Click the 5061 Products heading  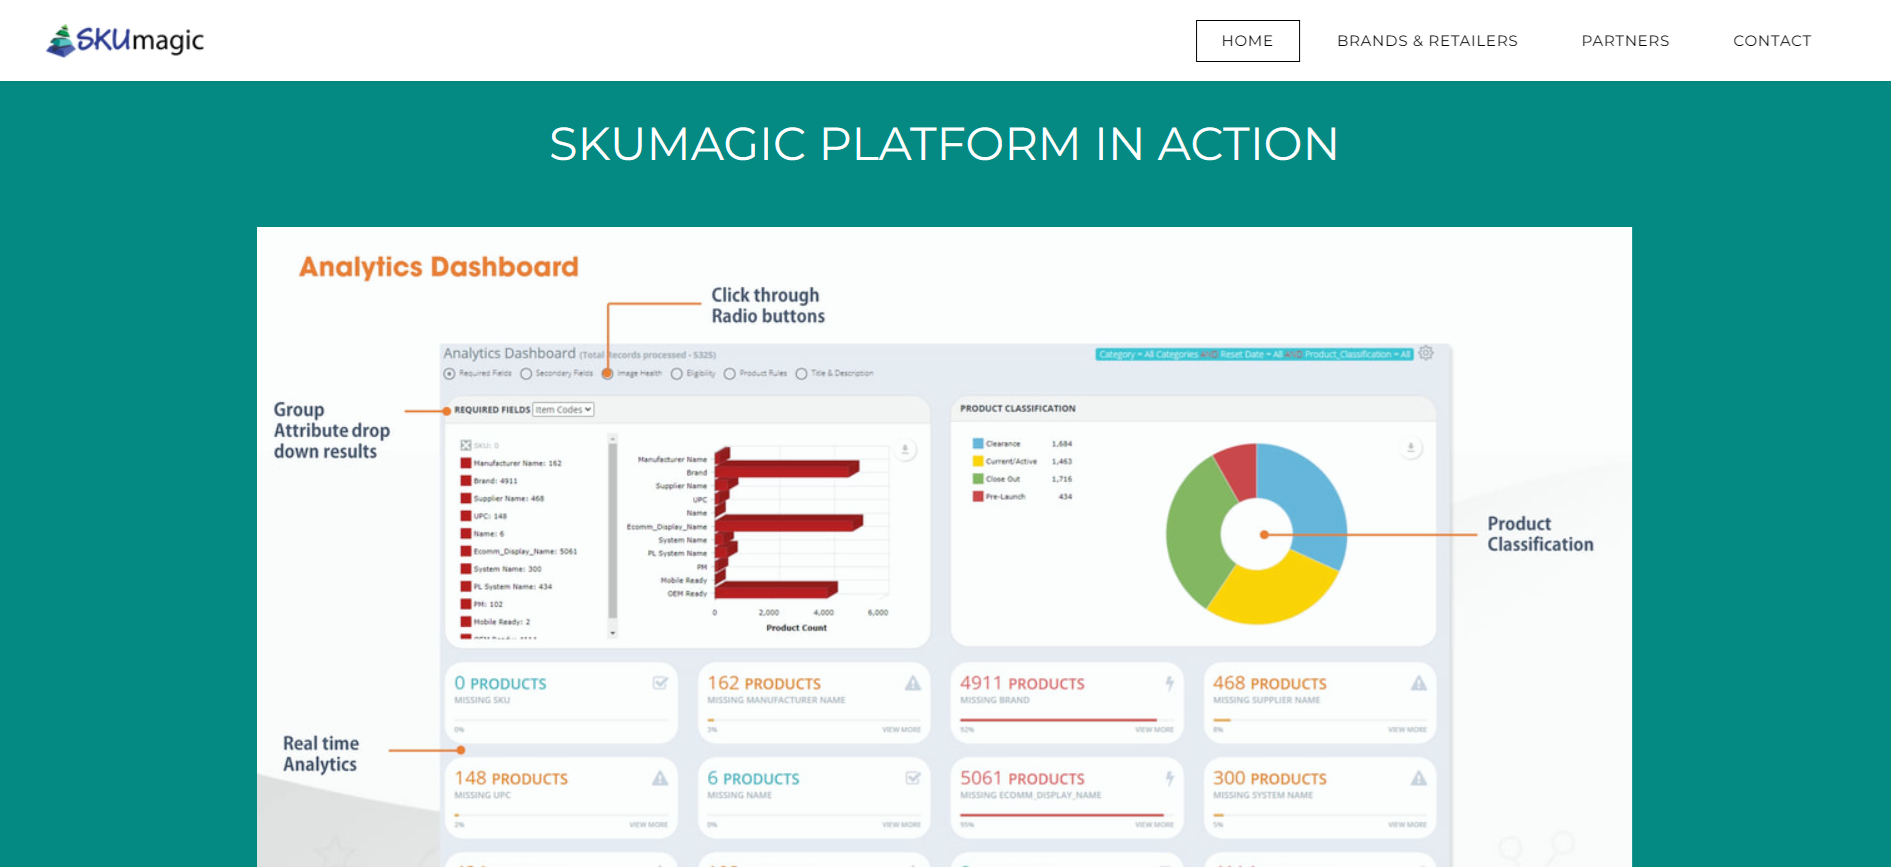pos(1022,778)
